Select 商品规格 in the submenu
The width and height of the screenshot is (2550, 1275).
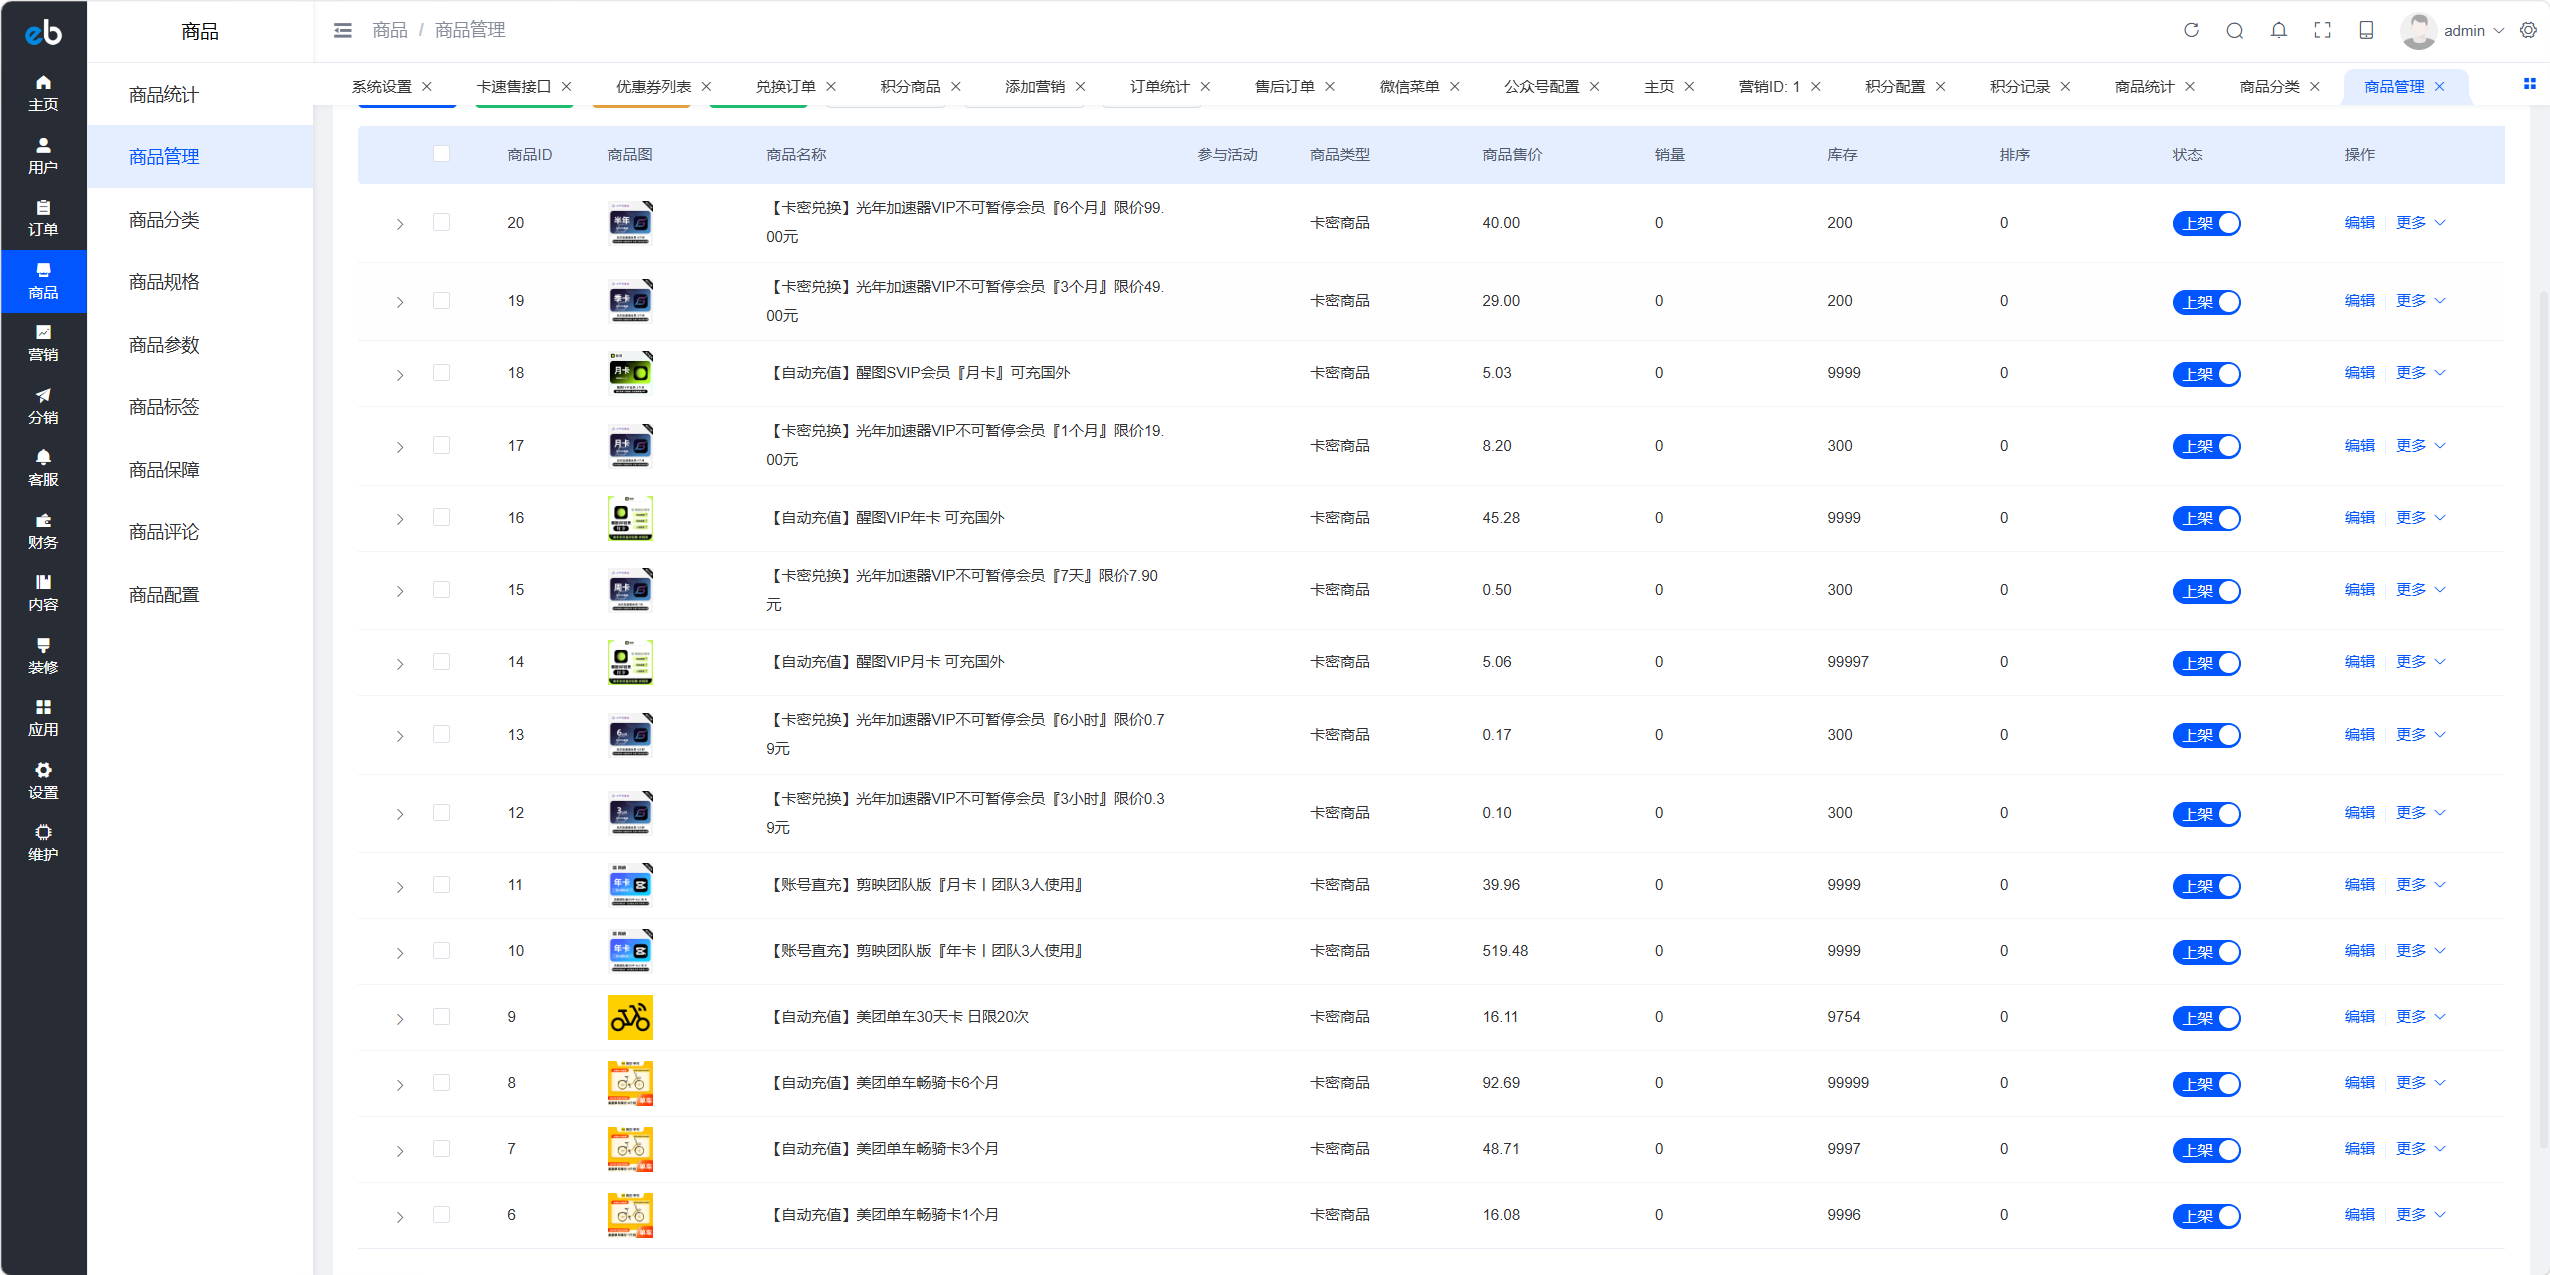(164, 282)
